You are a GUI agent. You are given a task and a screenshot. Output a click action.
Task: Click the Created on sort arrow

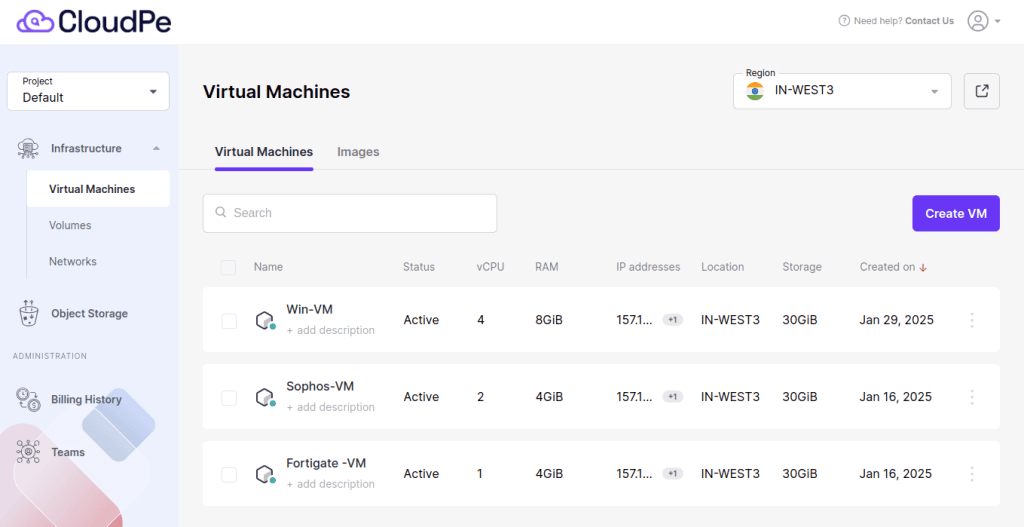click(x=923, y=267)
